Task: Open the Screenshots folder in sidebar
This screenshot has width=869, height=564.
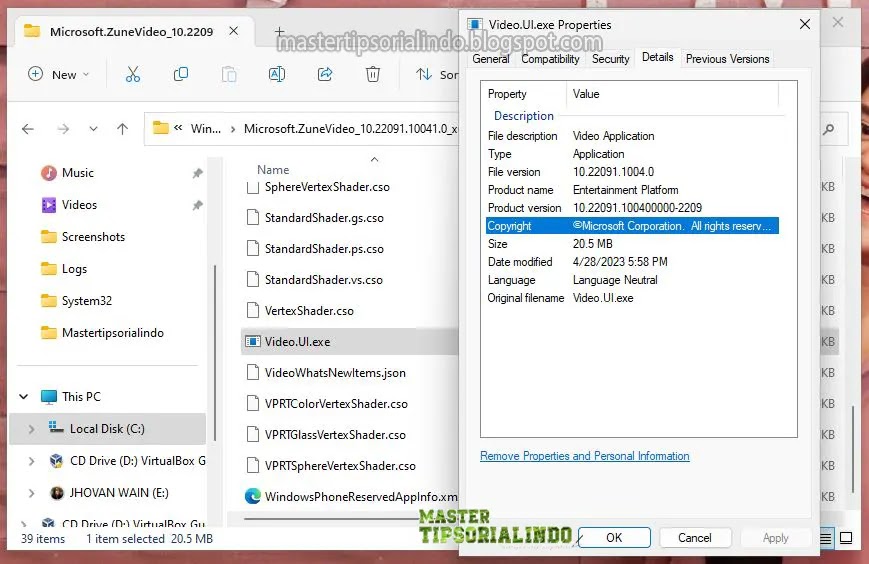Action: coord(93,237)
